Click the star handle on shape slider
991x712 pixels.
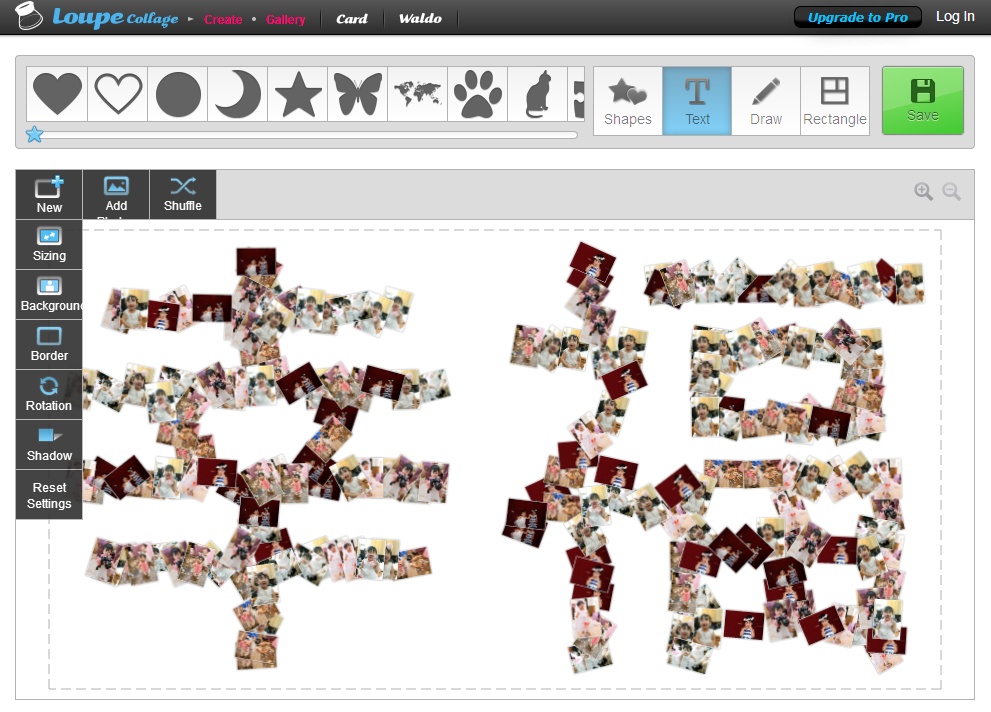pyautogui.click(x=34, y=135)
